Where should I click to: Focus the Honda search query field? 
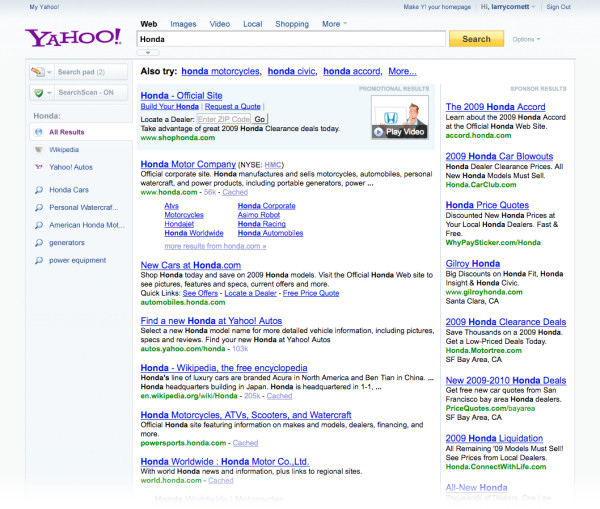coord(291,39)
